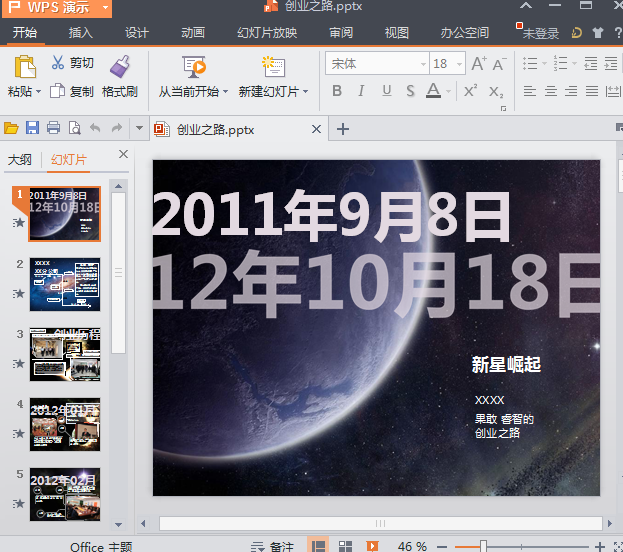Open the 审阅 ribbon tab
This screenshot has height=552, width=623.
[341, 33]
